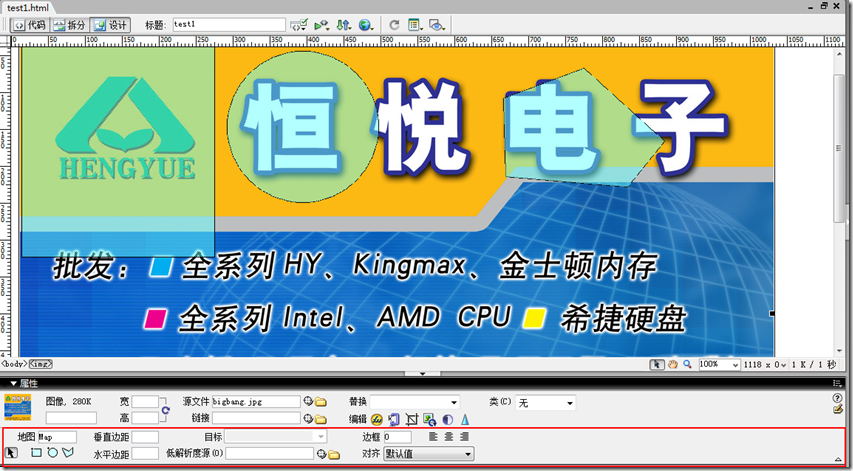Activate the crop image tool
Screen dimensions: 853x471
pos(412,419)
